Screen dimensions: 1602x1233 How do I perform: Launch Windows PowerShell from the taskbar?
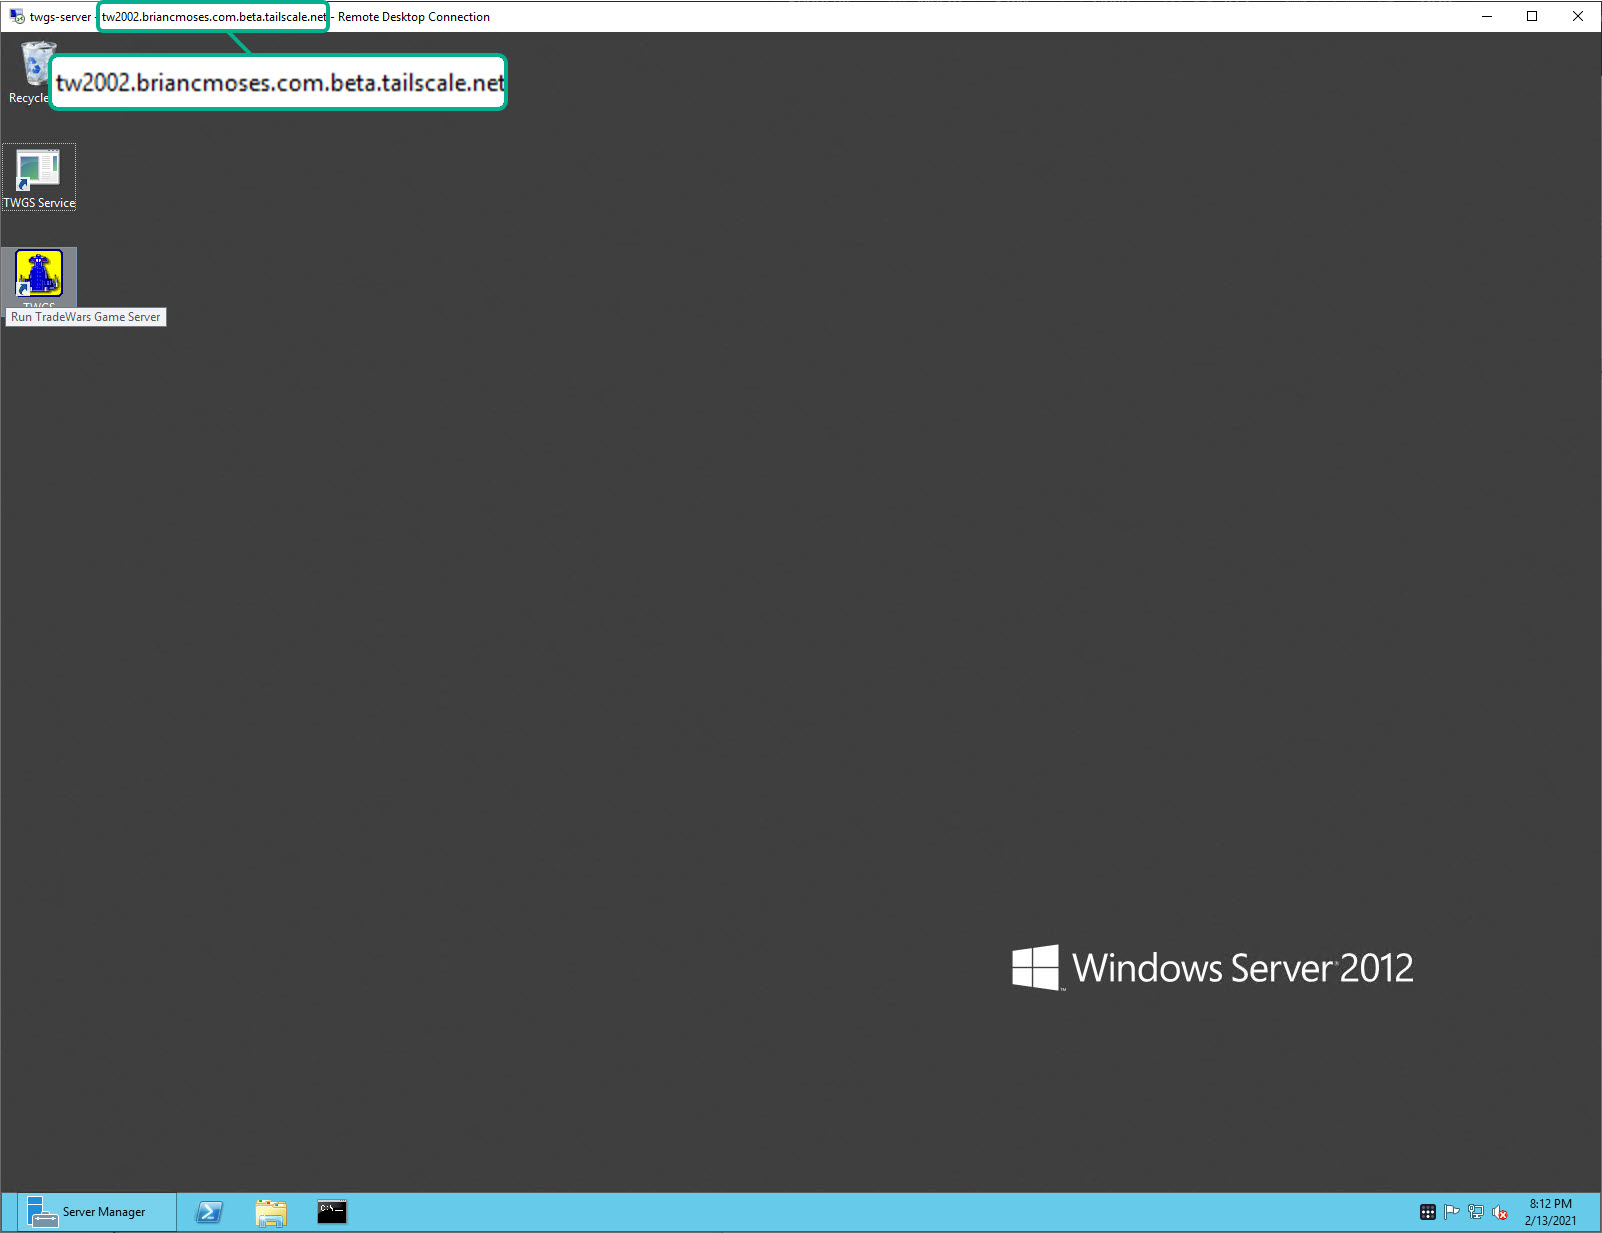pos(209,1211)
